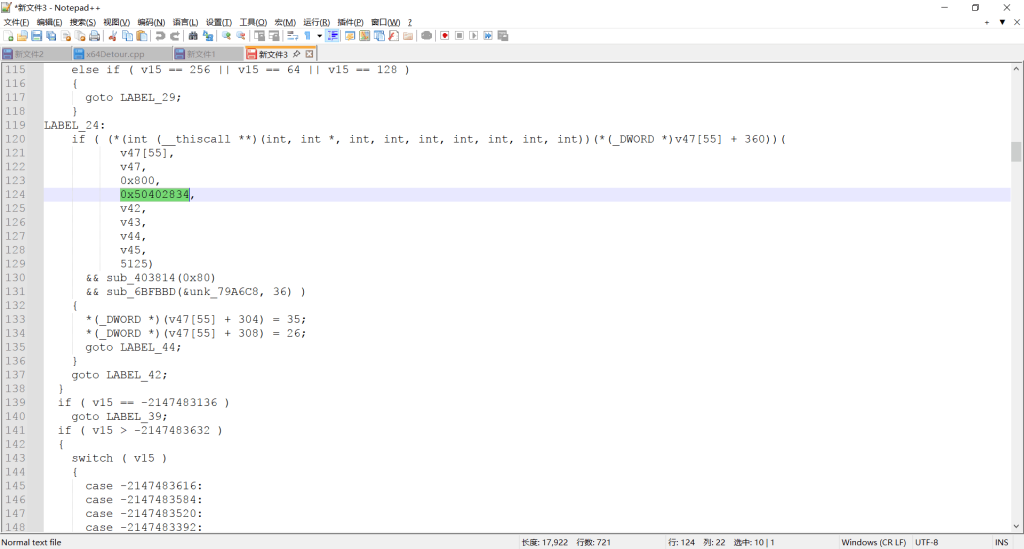Toggle the Function List panel
This screenshot has width=1024, height=549.
(x=393, y=36)
